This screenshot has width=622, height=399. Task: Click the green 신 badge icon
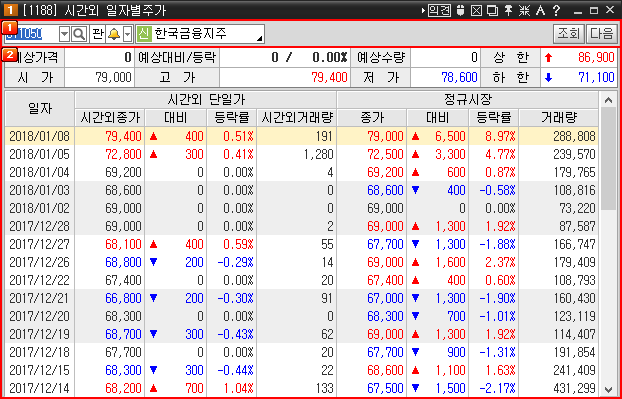(144, 35)
